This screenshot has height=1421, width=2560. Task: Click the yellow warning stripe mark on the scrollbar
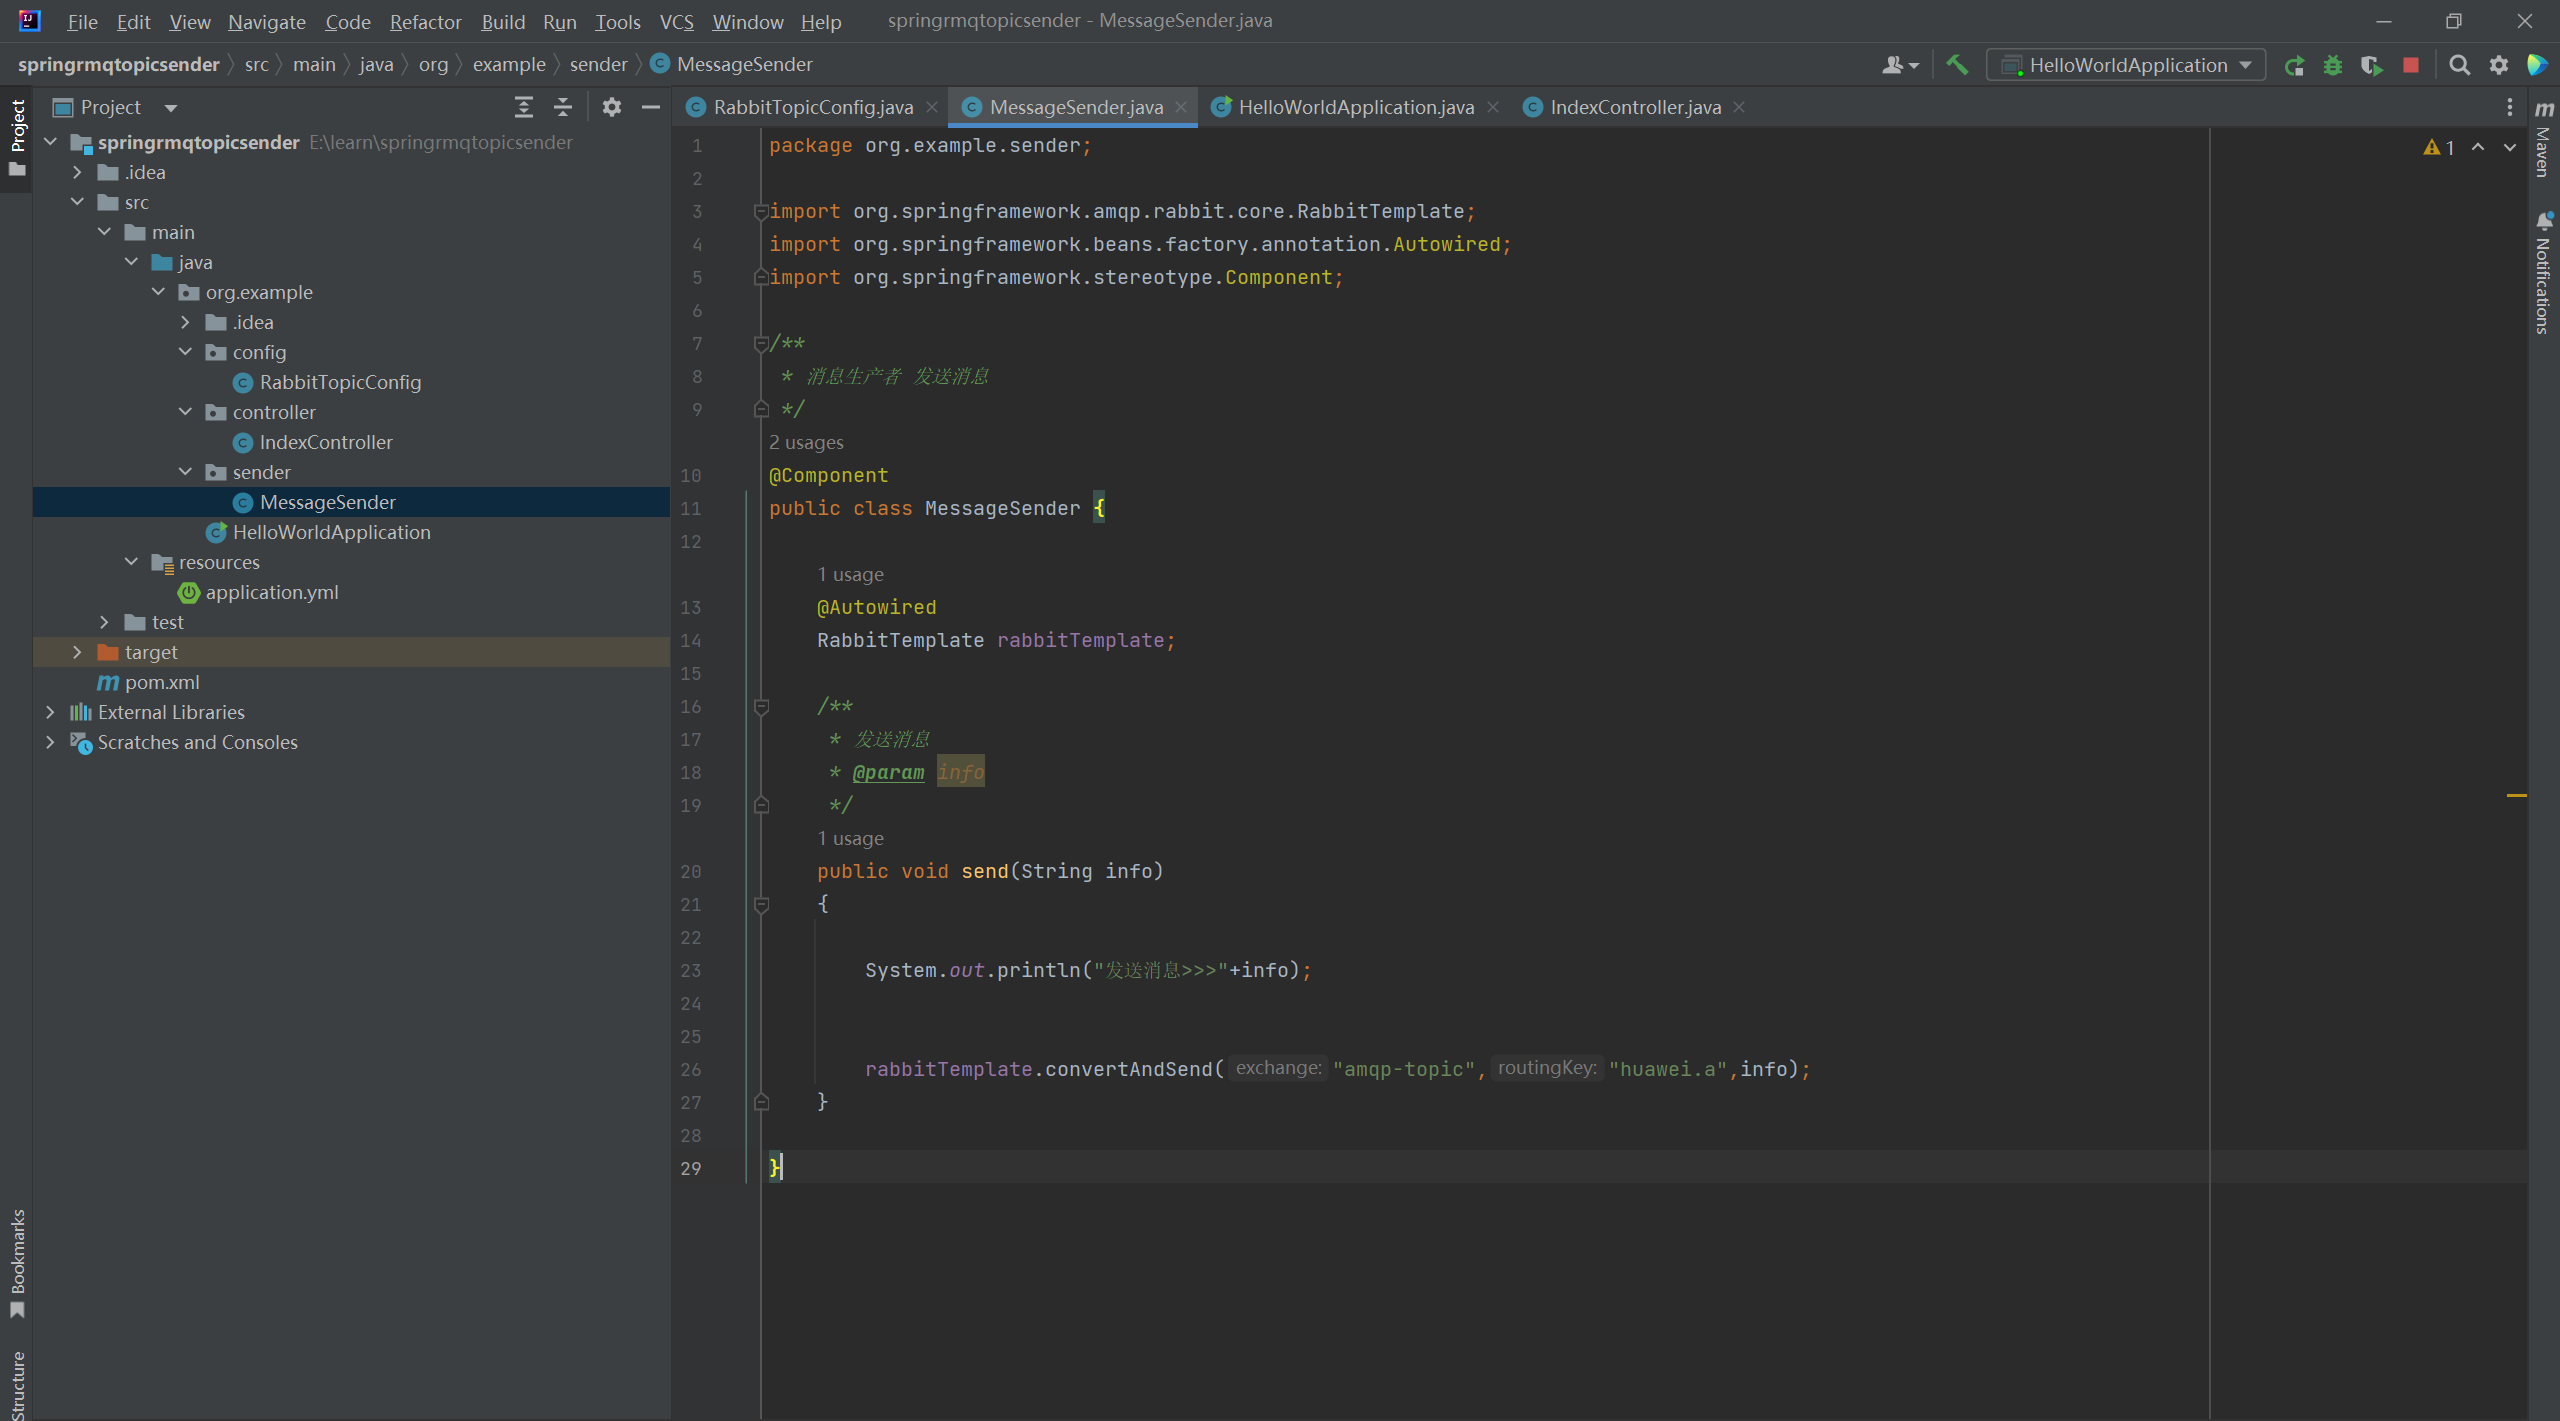pyautogui.click(x=2516, y=795)
